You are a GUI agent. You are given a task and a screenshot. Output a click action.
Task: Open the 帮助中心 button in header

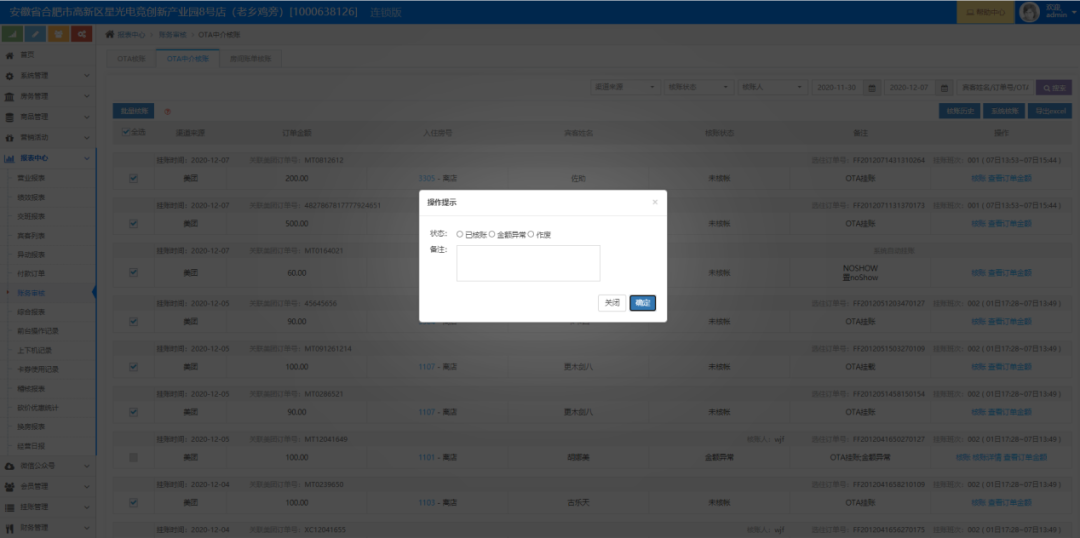(986, 12)
